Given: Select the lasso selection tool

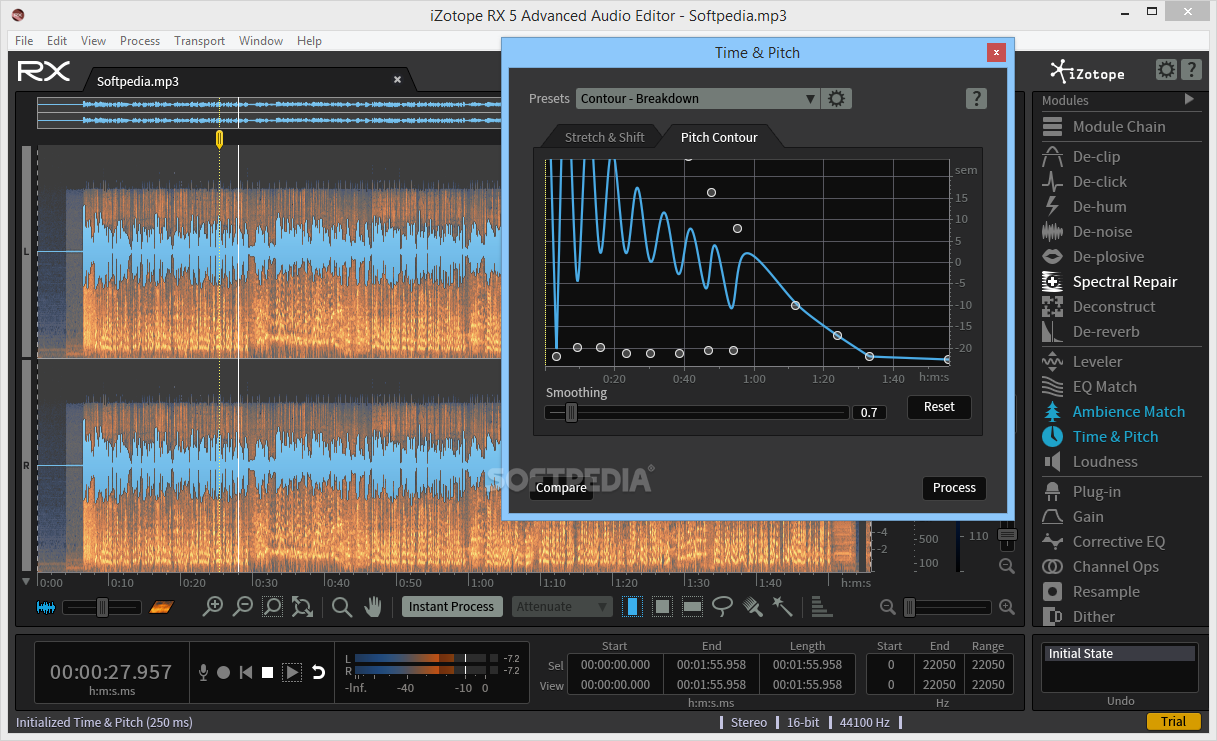Looking at the screenshot, I should pos(722,606).
